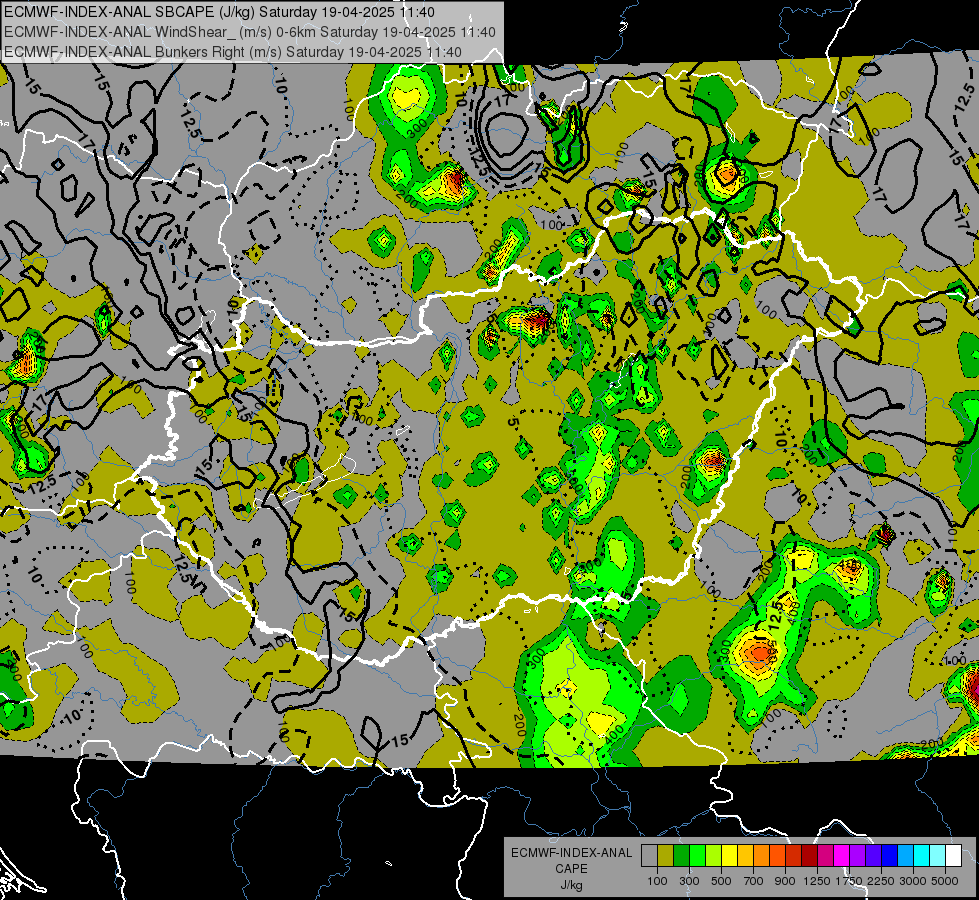Screen dimensions: 979x900
Task: Pick the red-orange swatch left of 900
Action: 777,855
